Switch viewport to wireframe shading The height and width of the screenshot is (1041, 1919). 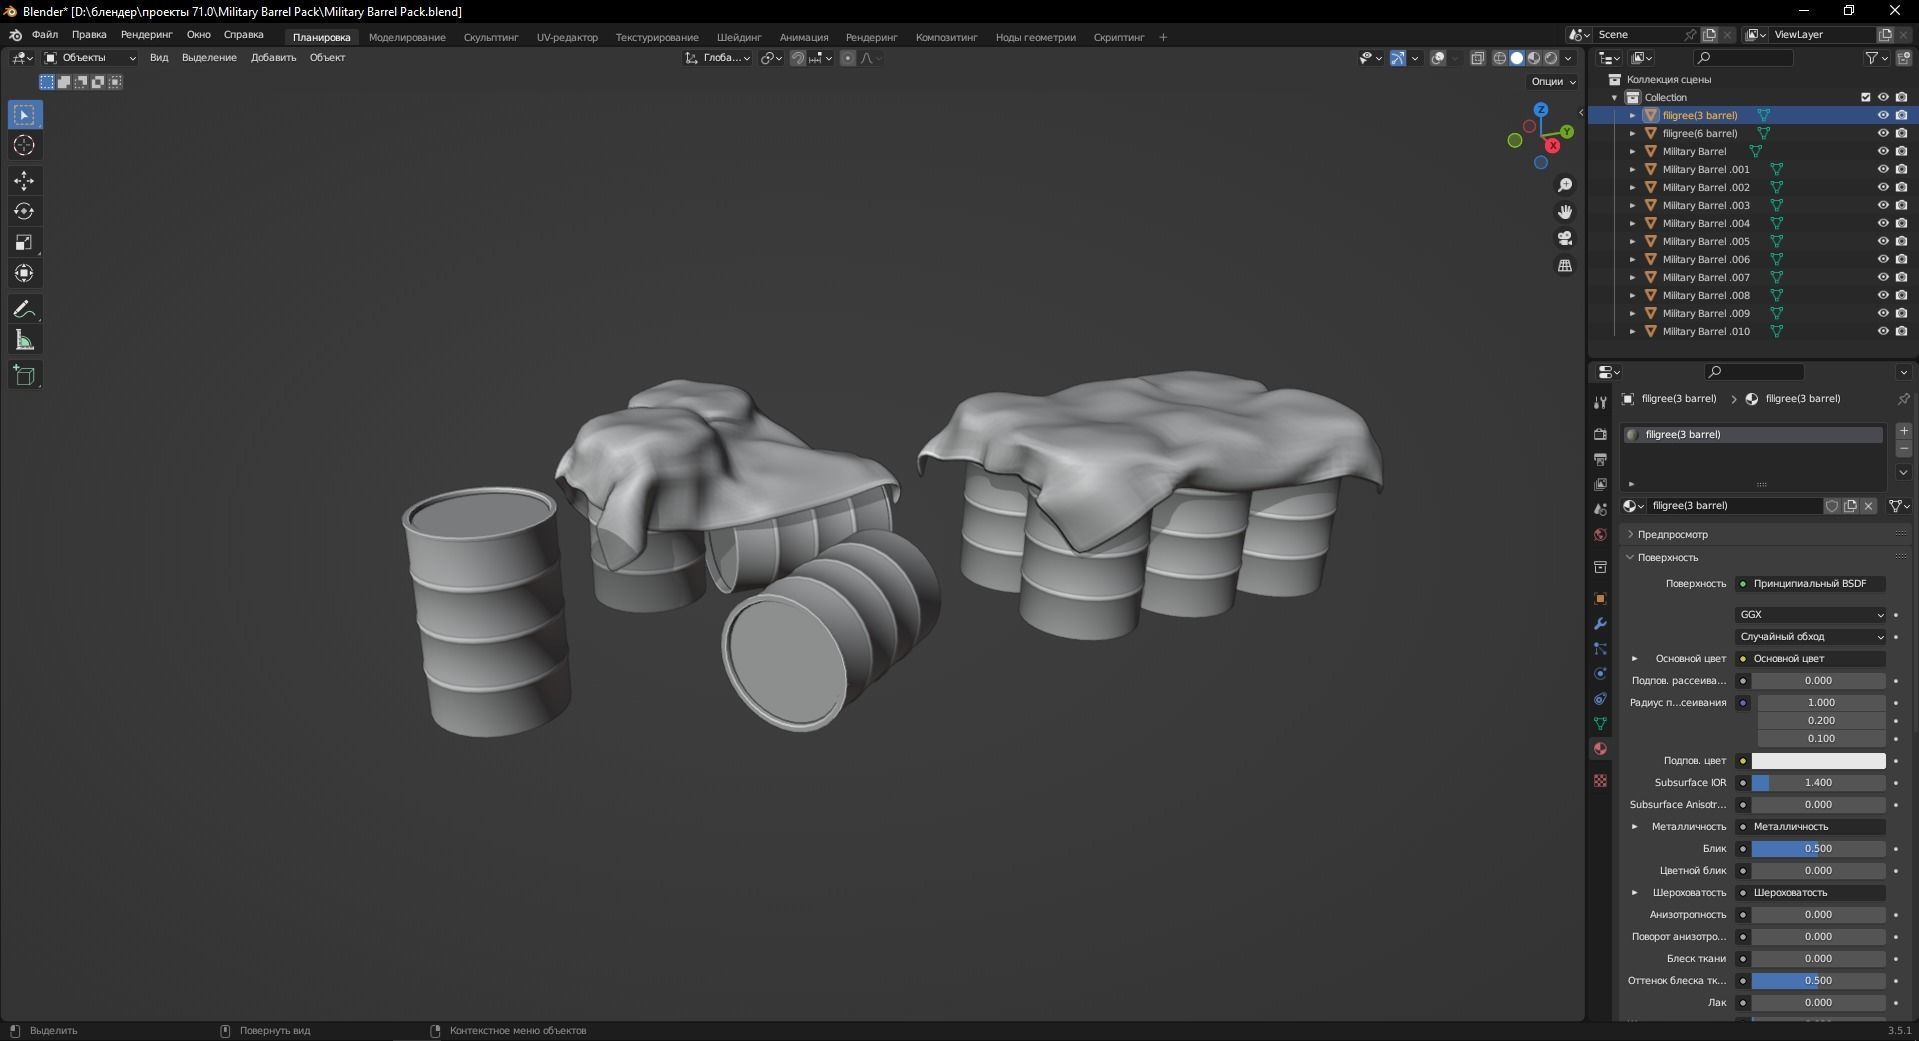pyautogui.click(x=1500, y=58)
